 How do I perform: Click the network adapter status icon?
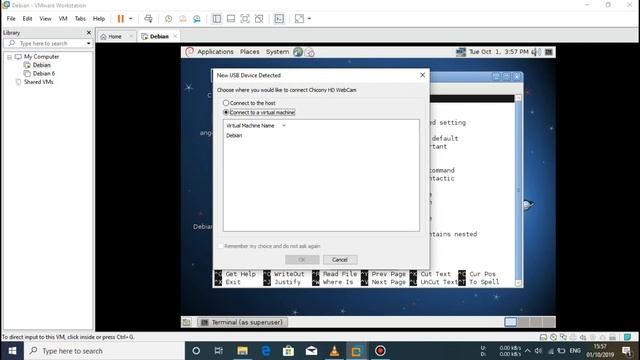tap(563, 337)
